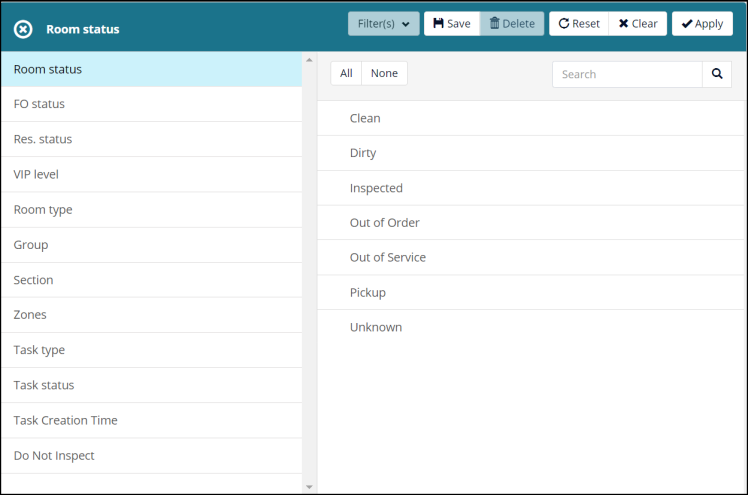Image resolution: width=748 pixels, height=495 pixels.
Task: Toggle the Clean status option
Action: pos(531,118)
